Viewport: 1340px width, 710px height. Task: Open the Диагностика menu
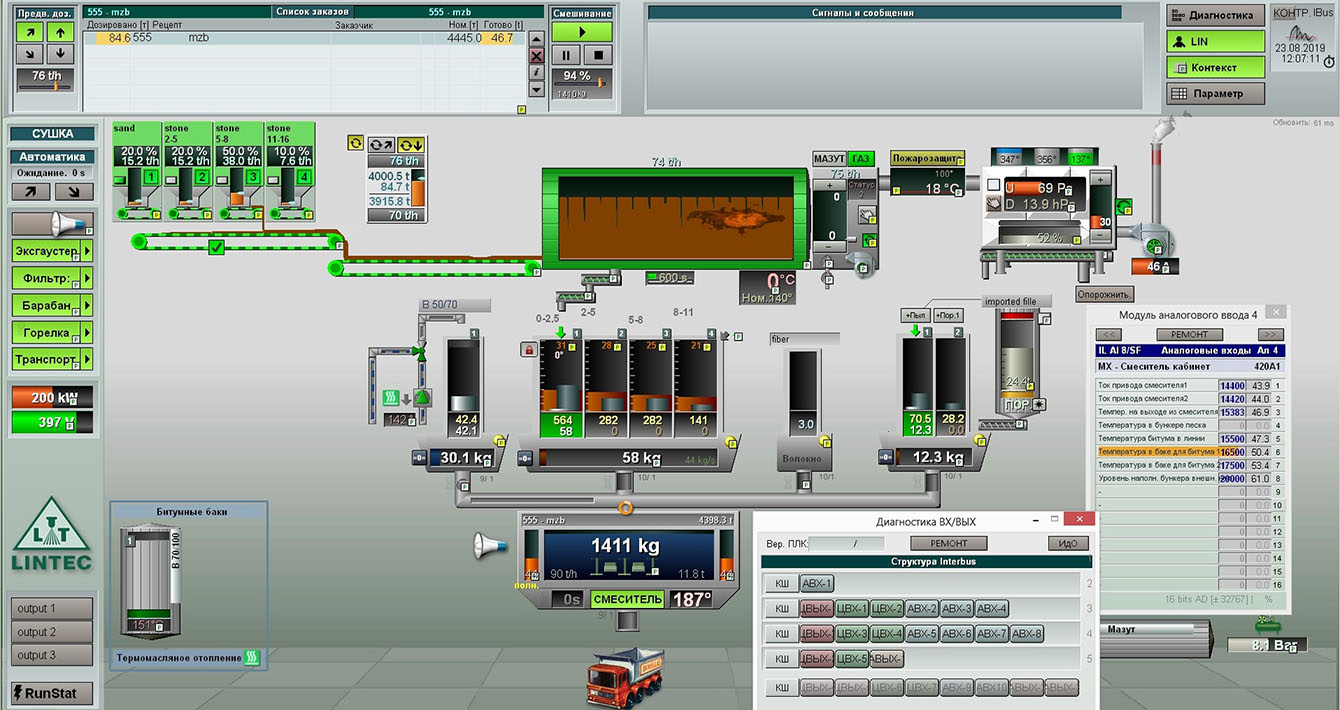(1215, 15)
